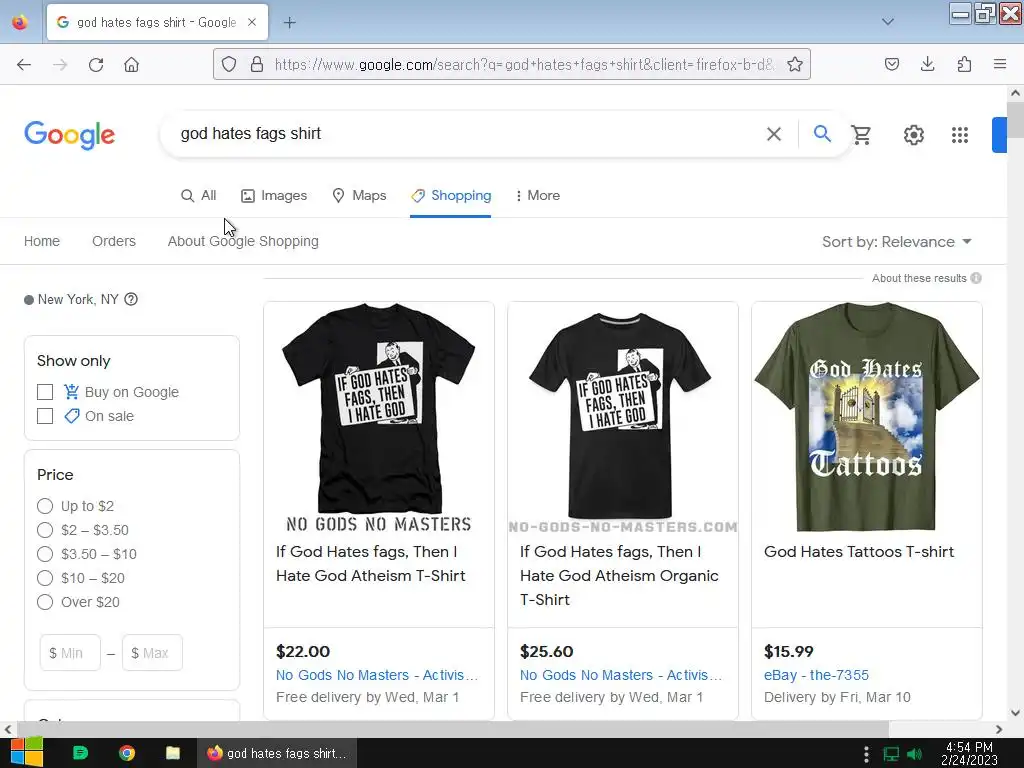
Task: Focus the Google search box
Action: point(467,134)
